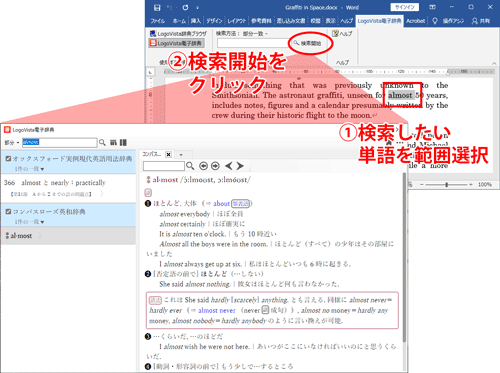Click the column view layout icon
Image resolution: width=500 pixels, height=373 pixels.
tap(123, 143)
